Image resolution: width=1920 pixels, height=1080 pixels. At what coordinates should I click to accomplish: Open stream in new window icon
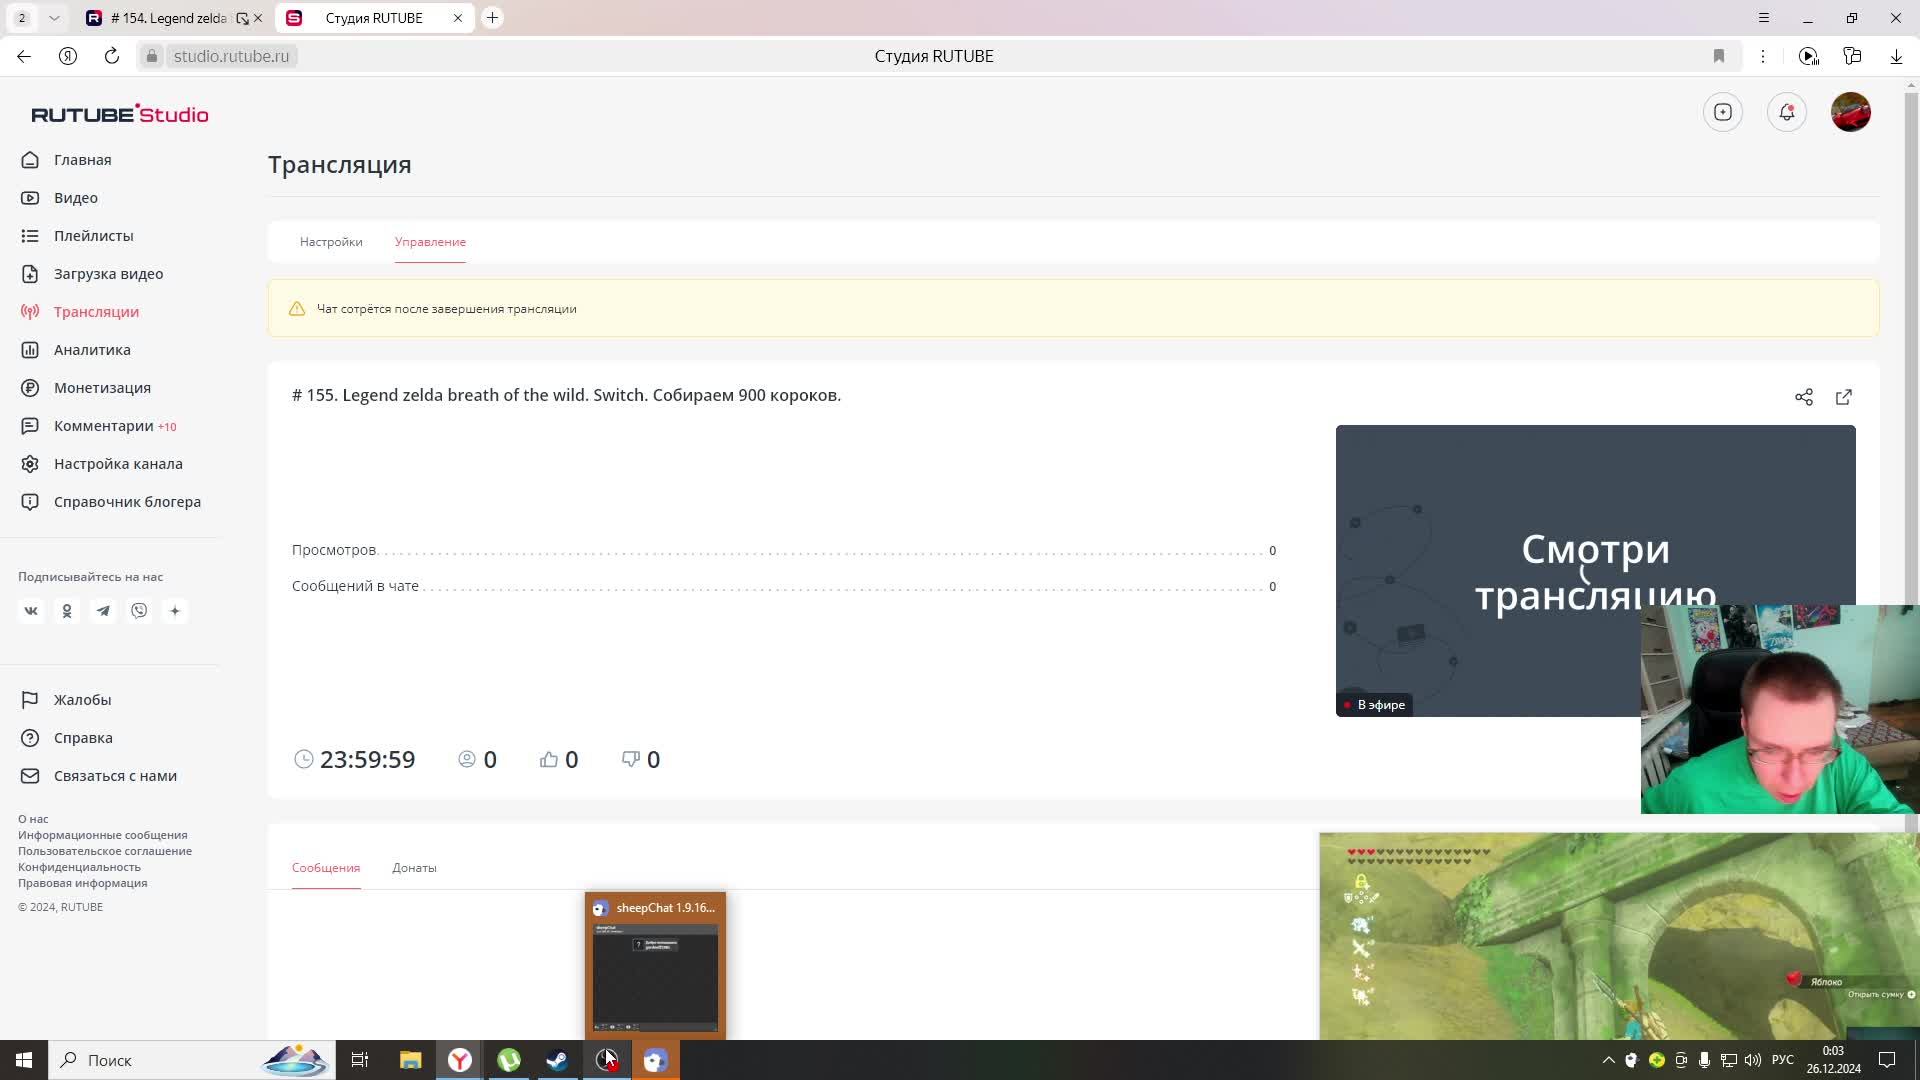(1843, 397)
